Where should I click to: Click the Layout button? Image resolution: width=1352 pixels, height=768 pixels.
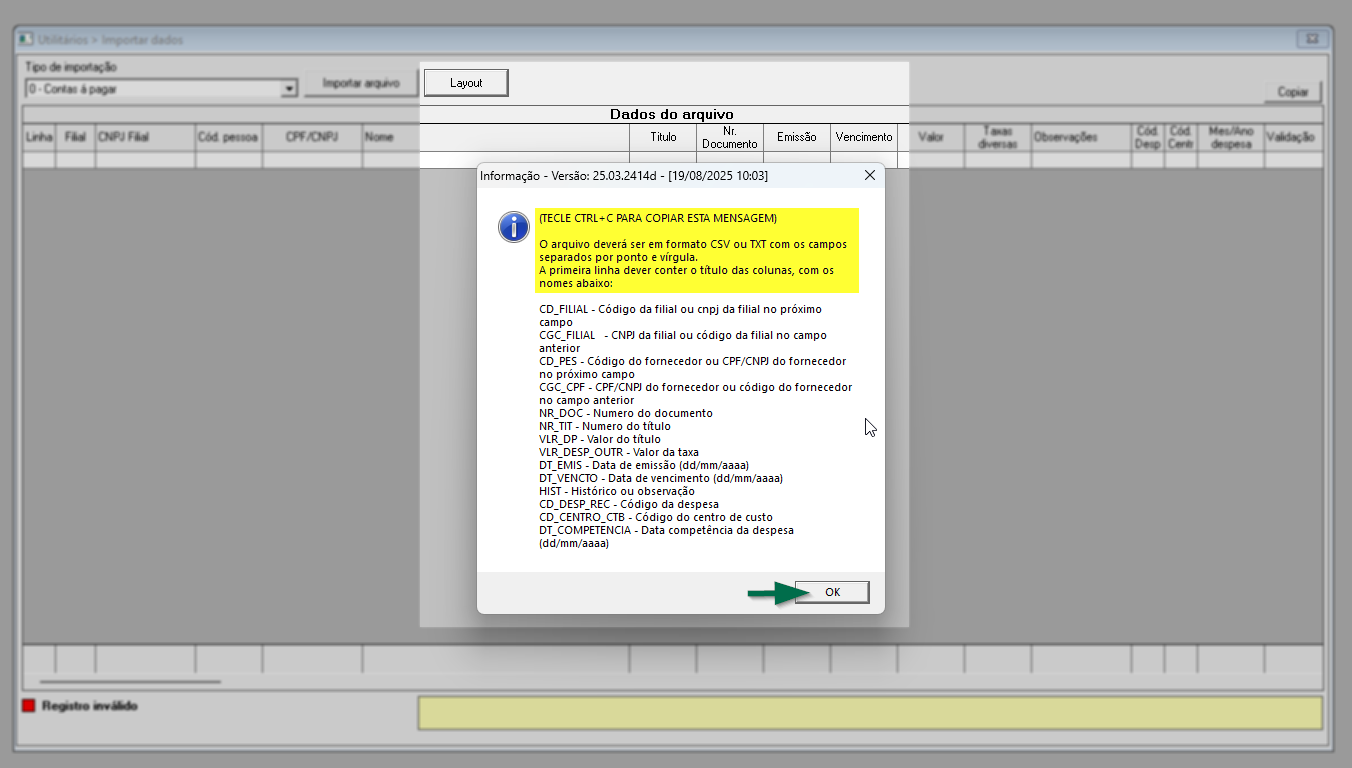coord(466,83)
